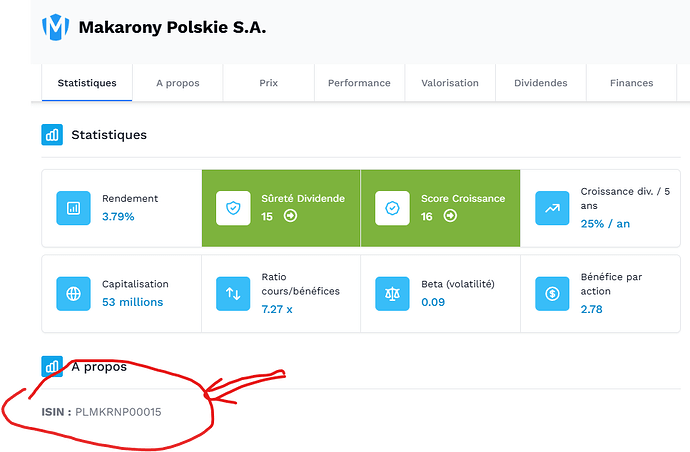
Task: Click the Capitalisation globe icon
Action: [73, 294]
